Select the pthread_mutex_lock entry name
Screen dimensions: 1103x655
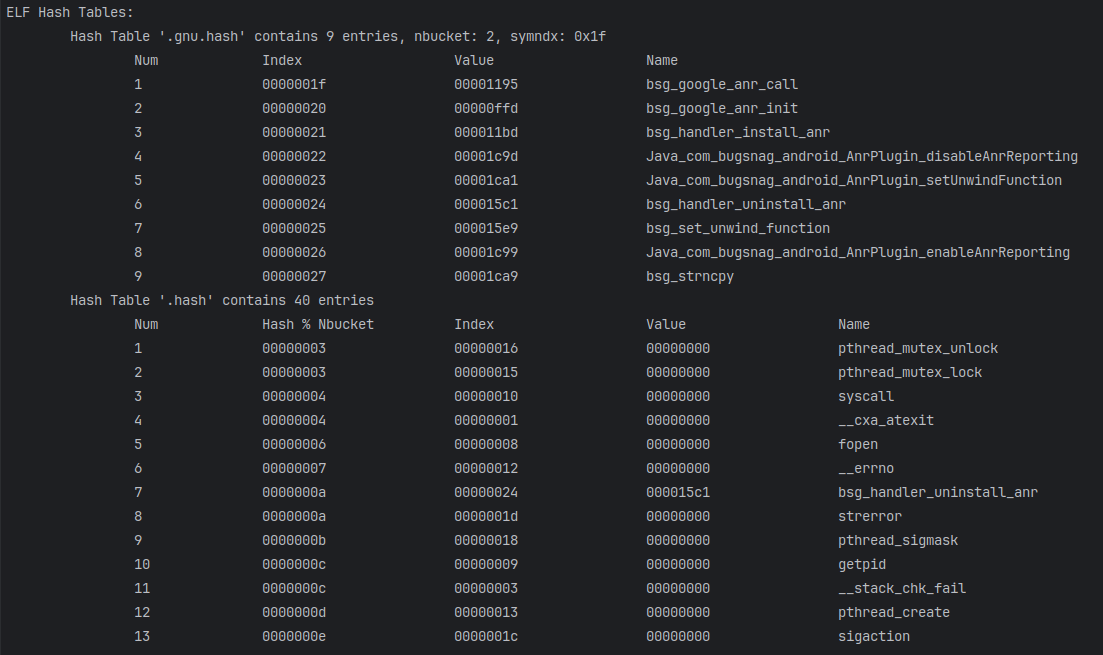(x=910, y=372)
